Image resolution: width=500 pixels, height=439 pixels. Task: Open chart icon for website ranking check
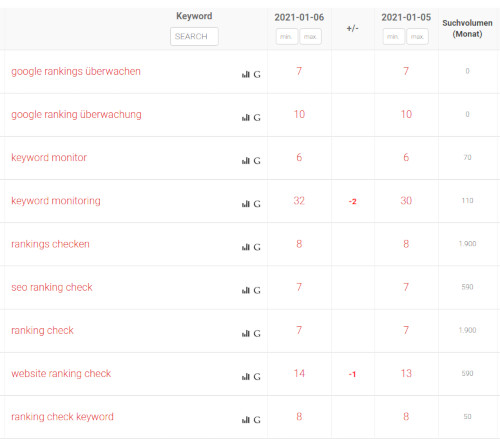pos(246,376)
